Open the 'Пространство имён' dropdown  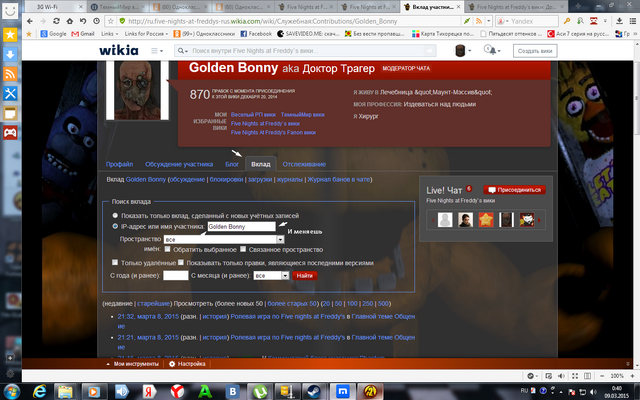[224, 240]
